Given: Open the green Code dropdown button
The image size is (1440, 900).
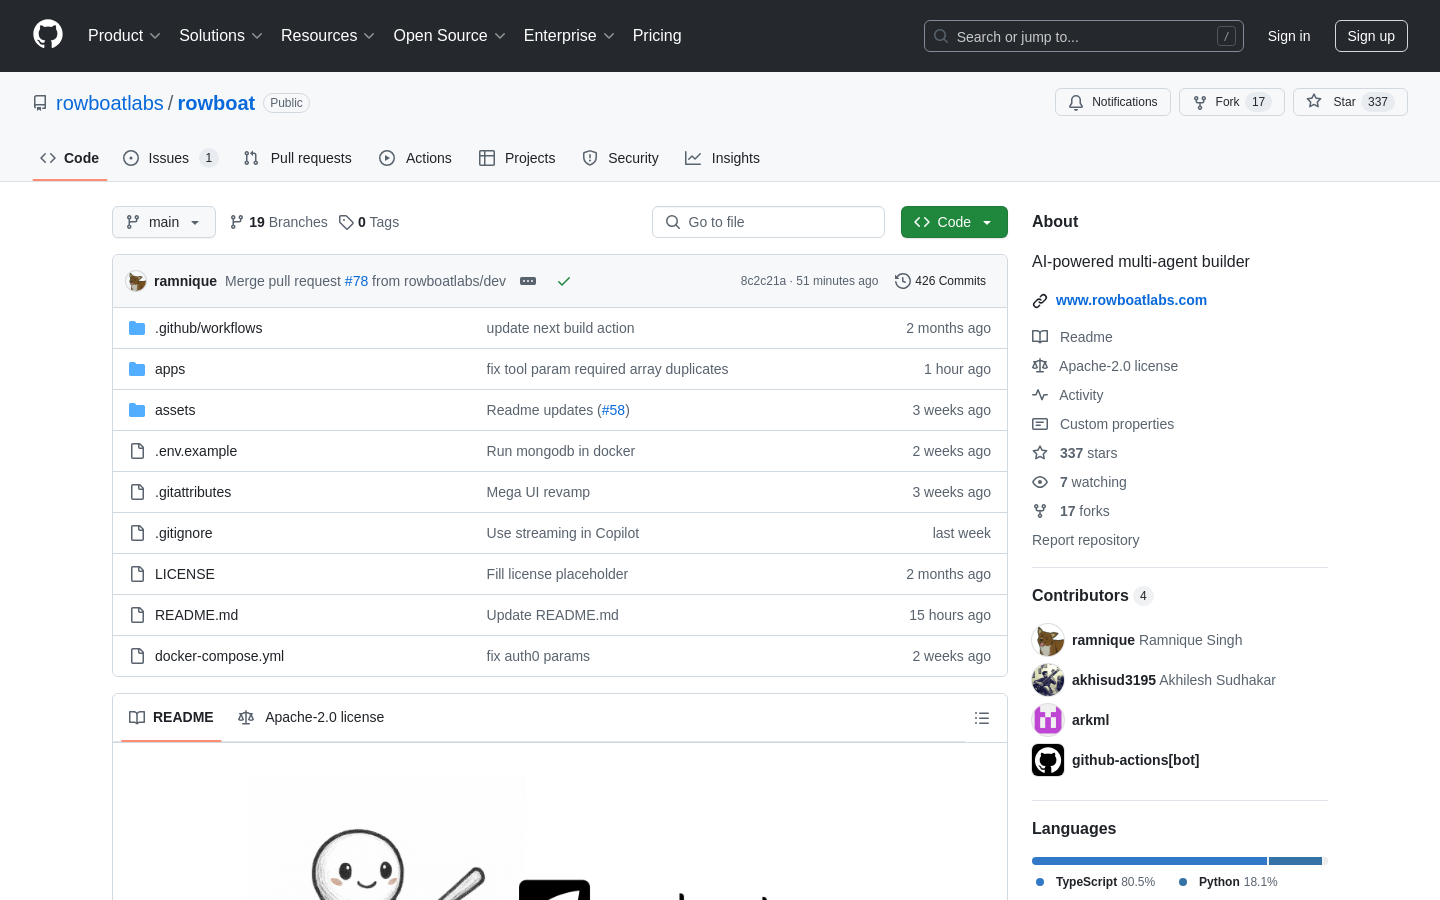Looking at the screenshot, I should pyautogui.click(x=954, y=222).
